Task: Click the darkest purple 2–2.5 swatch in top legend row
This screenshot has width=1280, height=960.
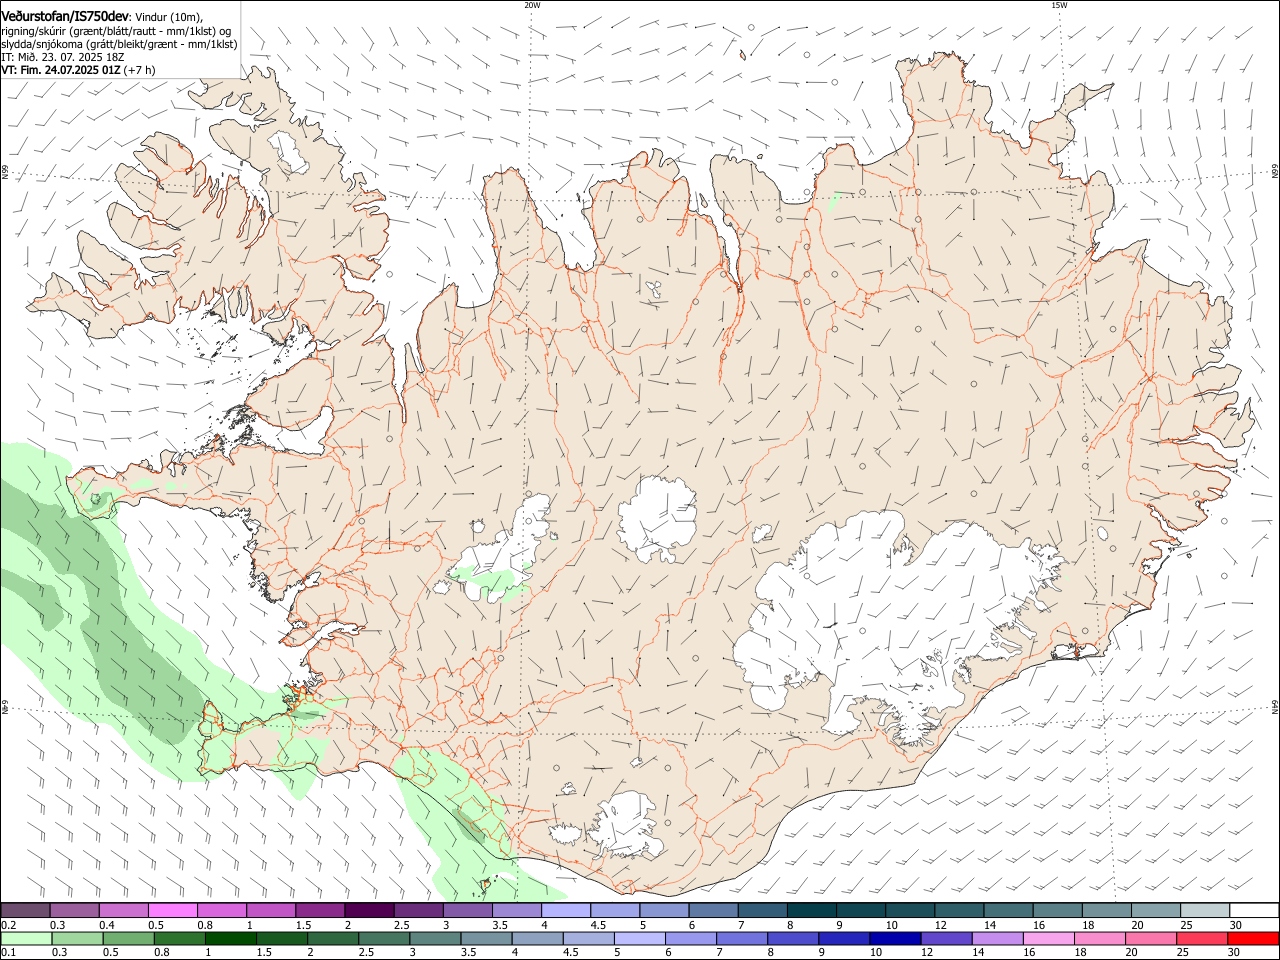Action: tap(369, 911)
